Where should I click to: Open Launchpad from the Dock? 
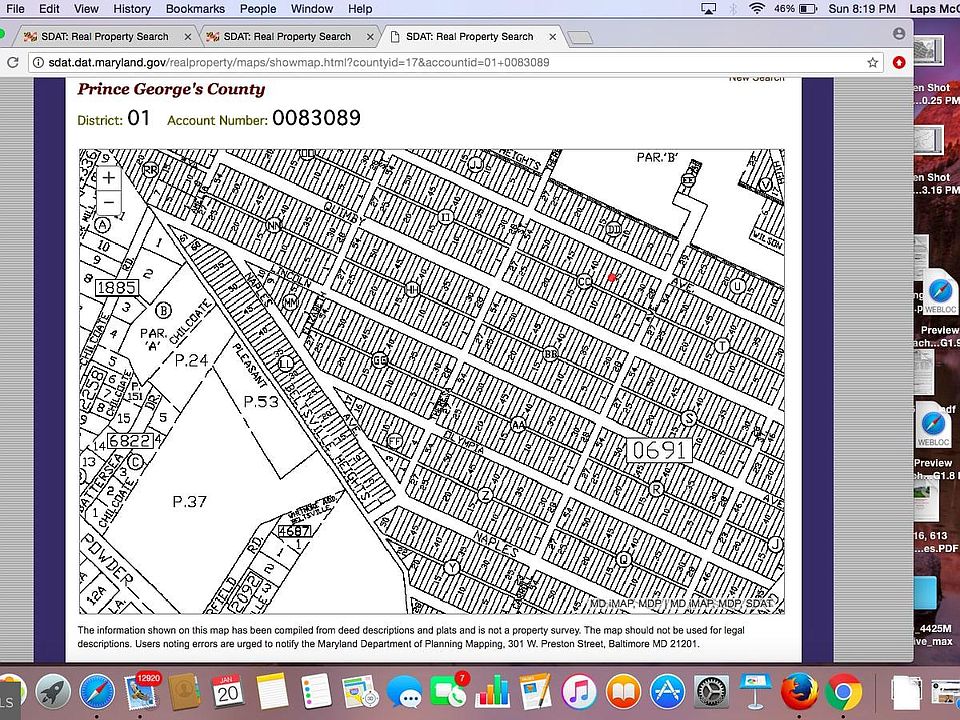click(53, 689)
